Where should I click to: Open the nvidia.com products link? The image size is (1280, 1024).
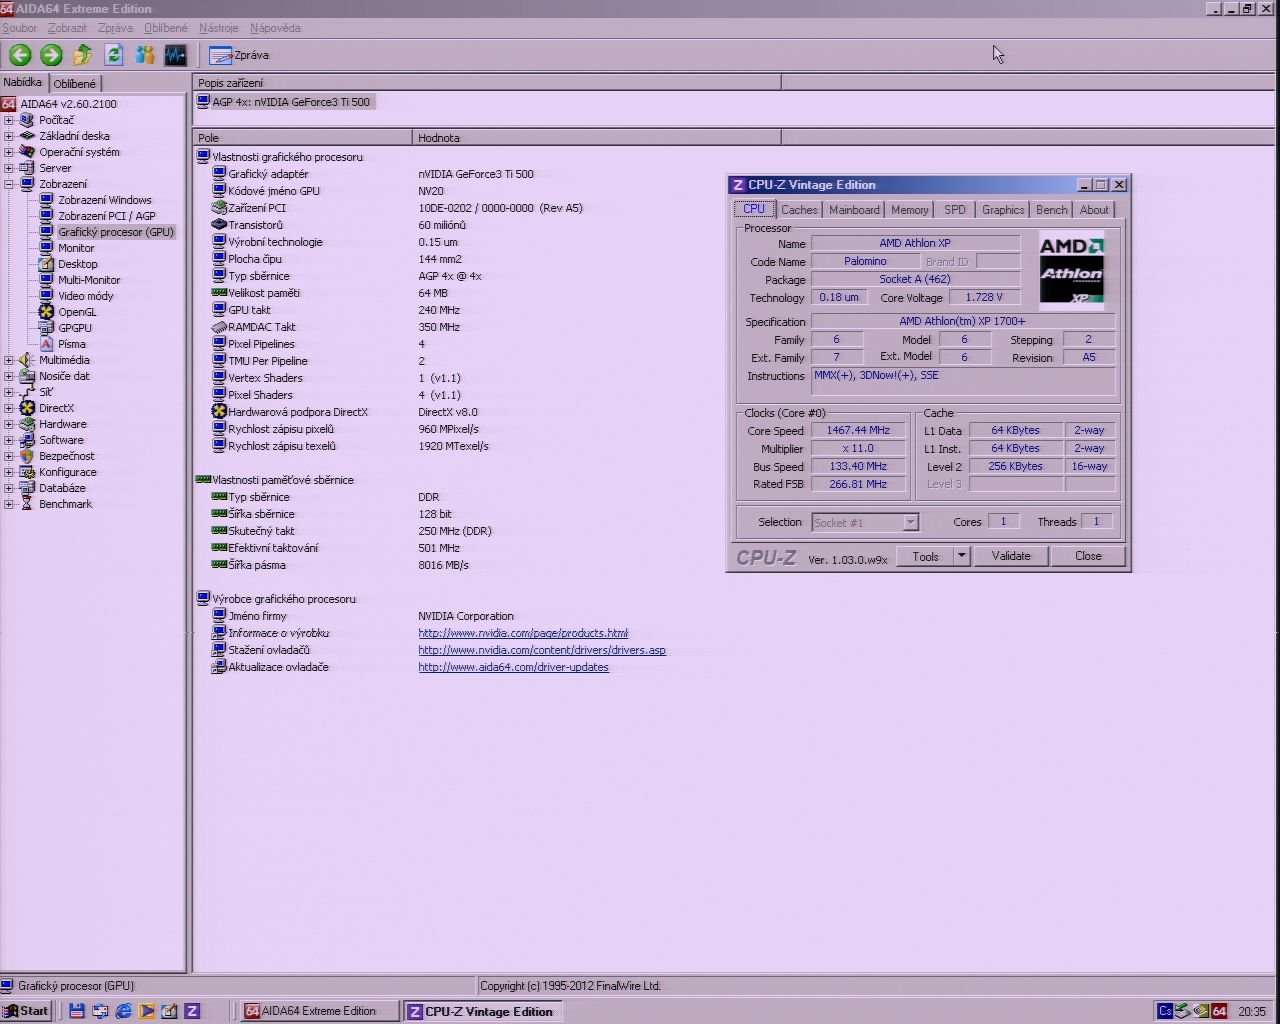(x=523, y=633)
